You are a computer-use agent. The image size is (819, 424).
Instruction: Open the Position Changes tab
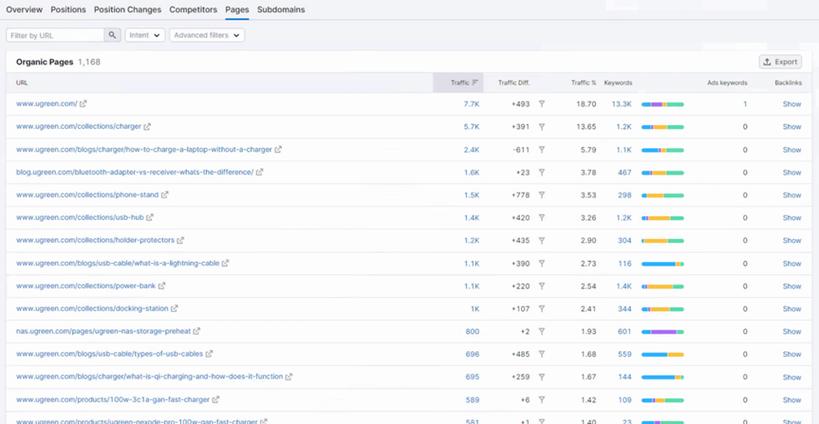(x=127, y=9)
